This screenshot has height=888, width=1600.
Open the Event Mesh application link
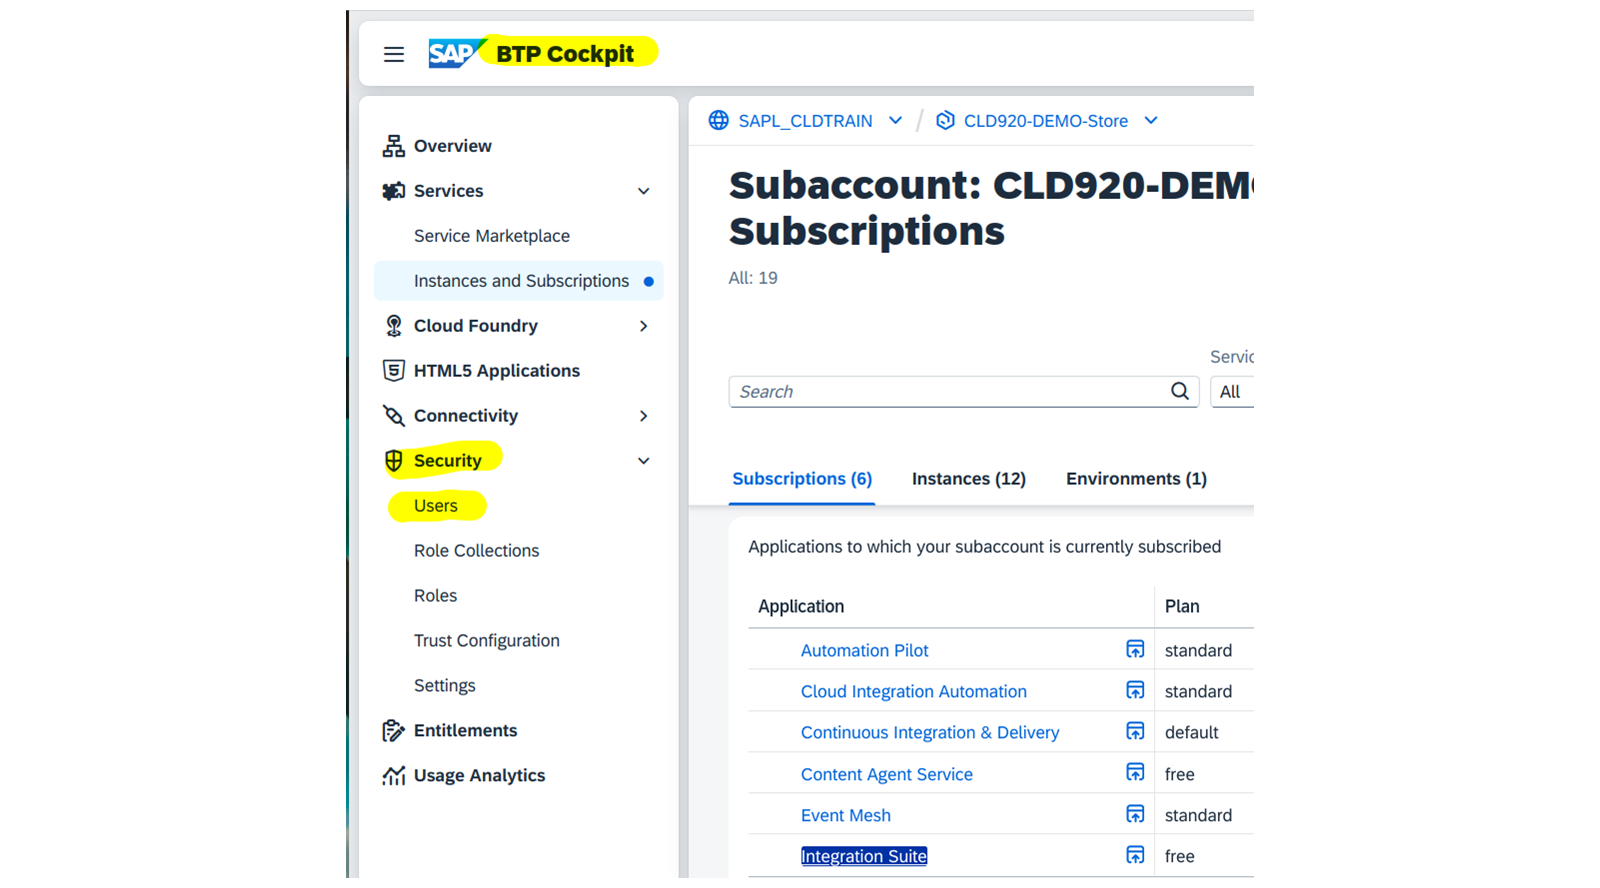(845, 816)
